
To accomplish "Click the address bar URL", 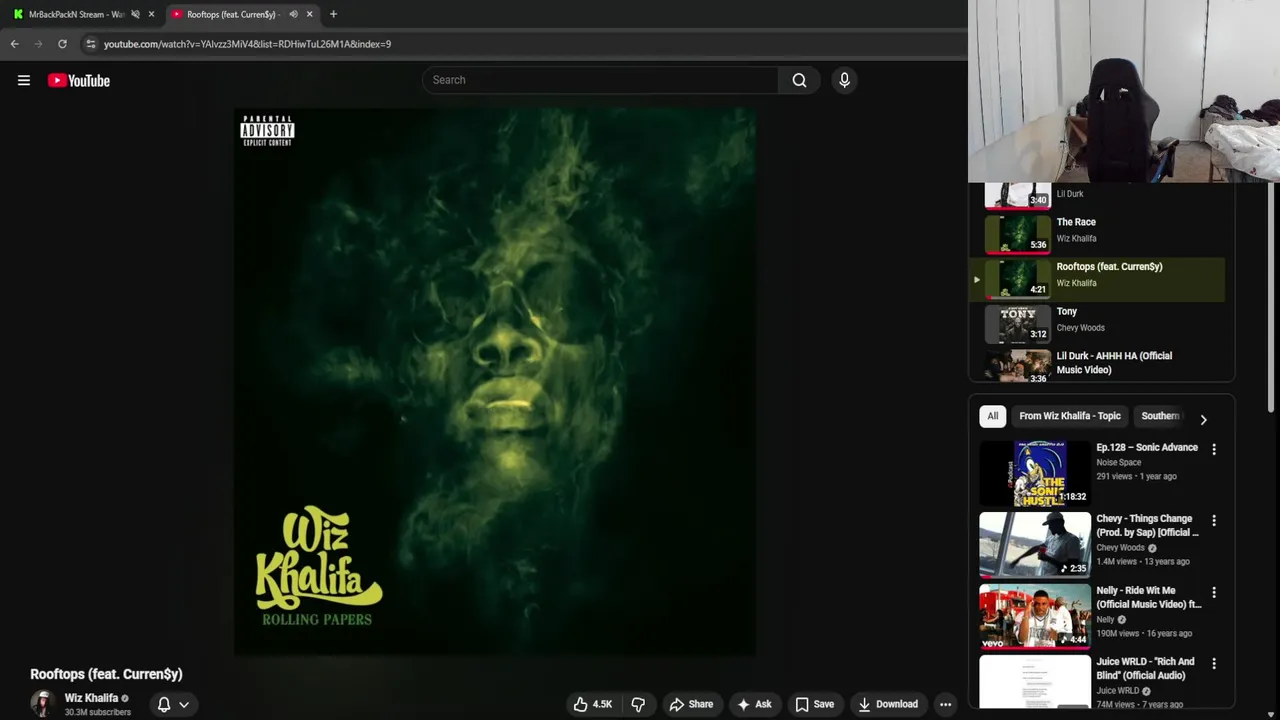I will pos(247,44).
